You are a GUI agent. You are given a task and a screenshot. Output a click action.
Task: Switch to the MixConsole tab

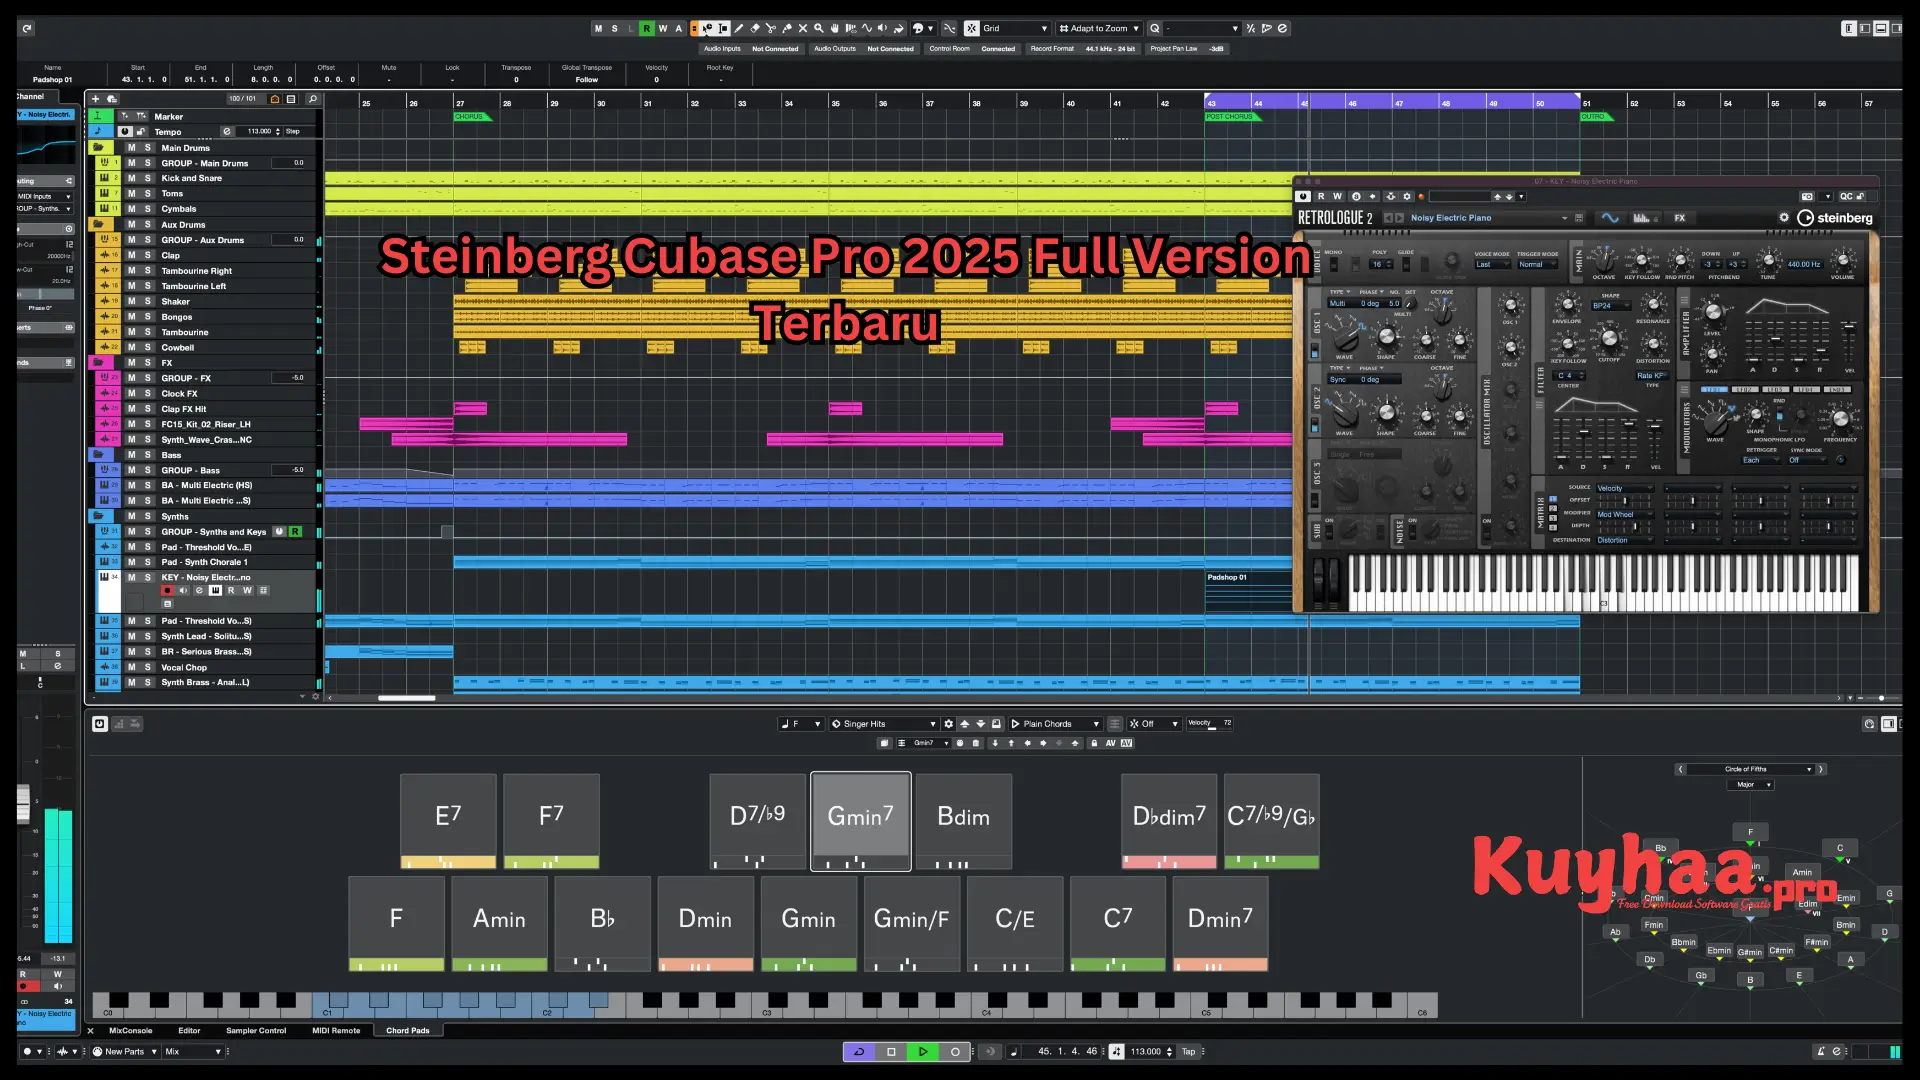pos(130,1030)
